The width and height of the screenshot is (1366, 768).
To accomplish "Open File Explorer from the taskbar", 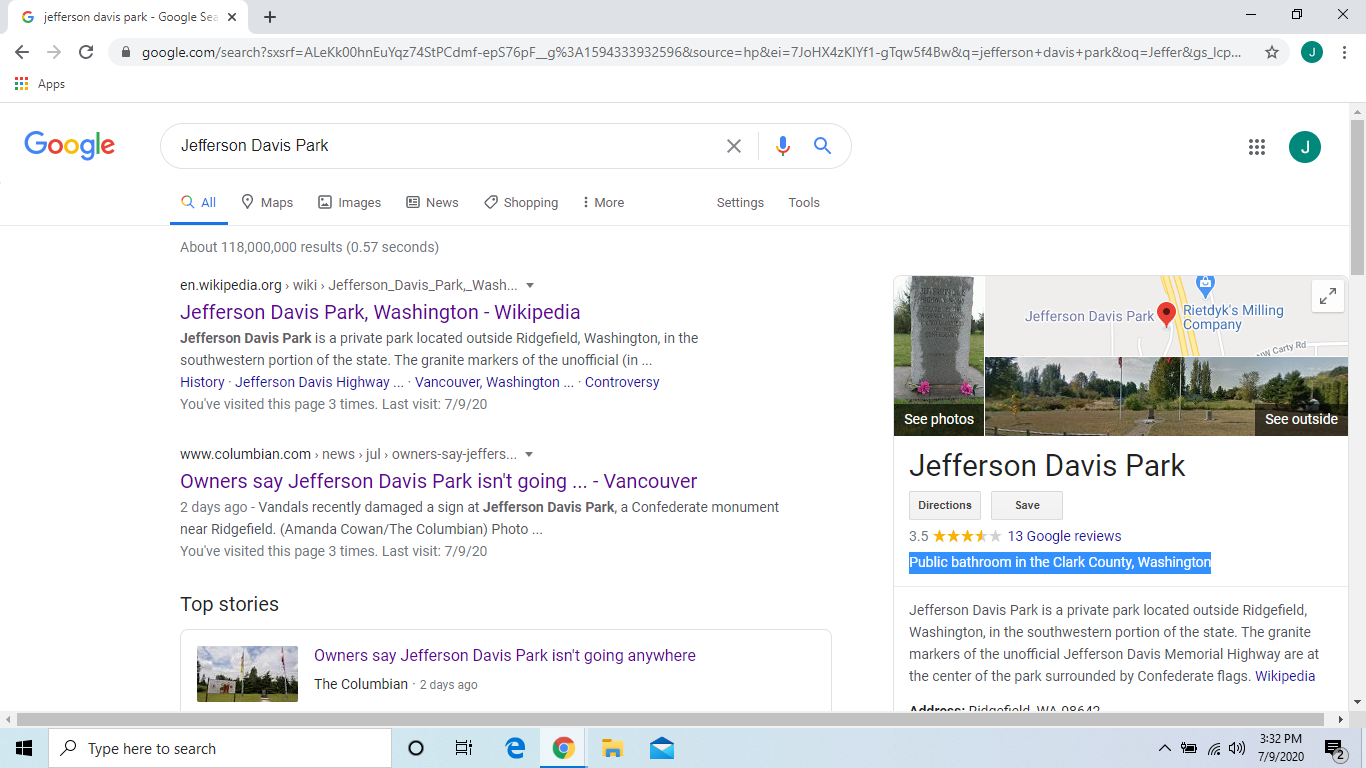I will 612,748.
